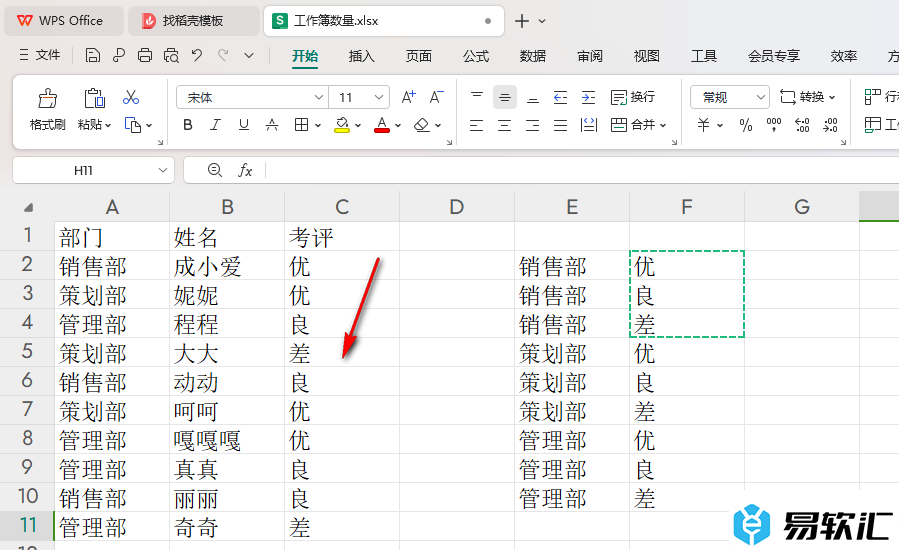Apply percent % style
Image resolution: width=899 pixels, height=550 pixels.
[x=745, y=125]
